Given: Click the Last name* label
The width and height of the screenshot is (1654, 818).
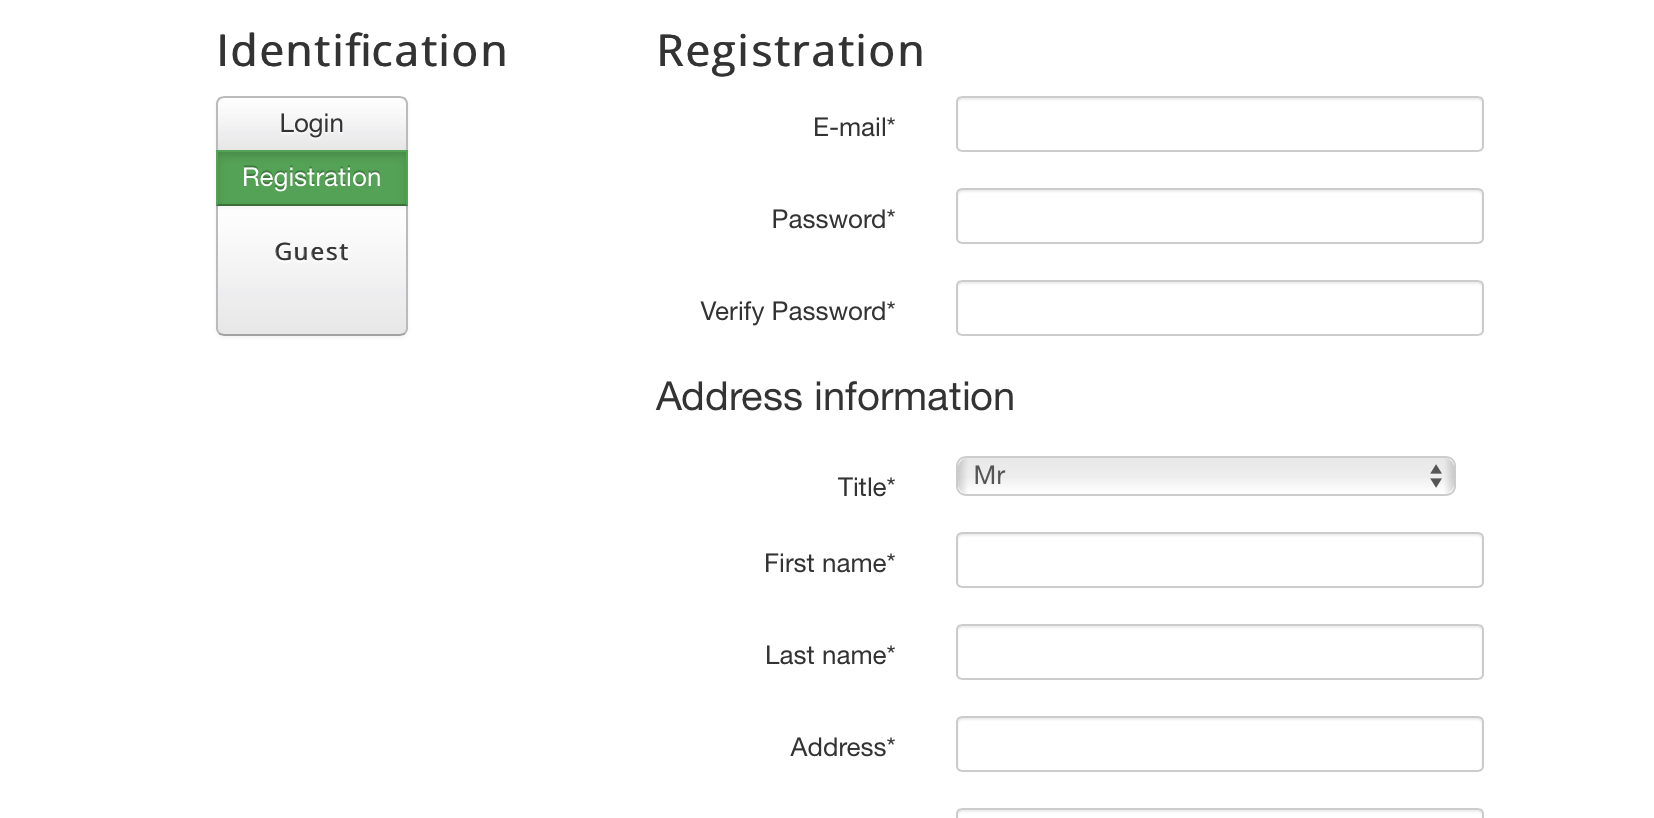Looking at the screenshot, I should point(829,655).
